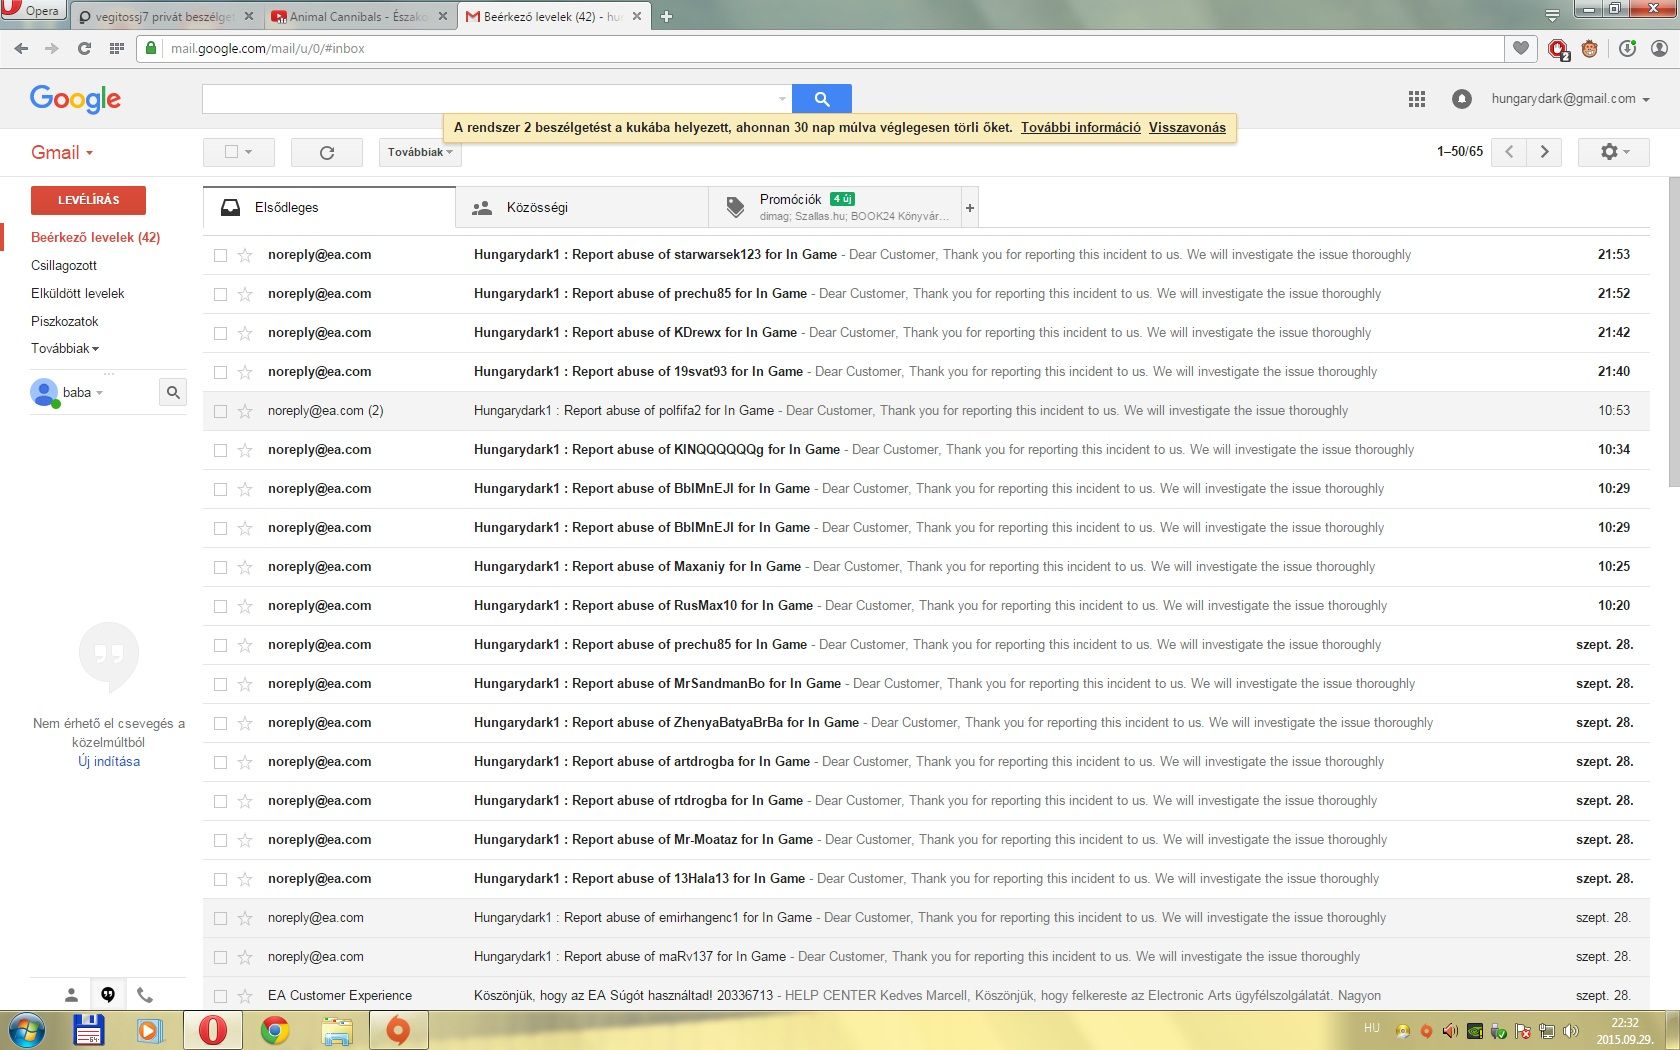Expand the sidebar Továbbiak labels
This screenshot has height=1050, width=1680.
click(x=65, y=349)
